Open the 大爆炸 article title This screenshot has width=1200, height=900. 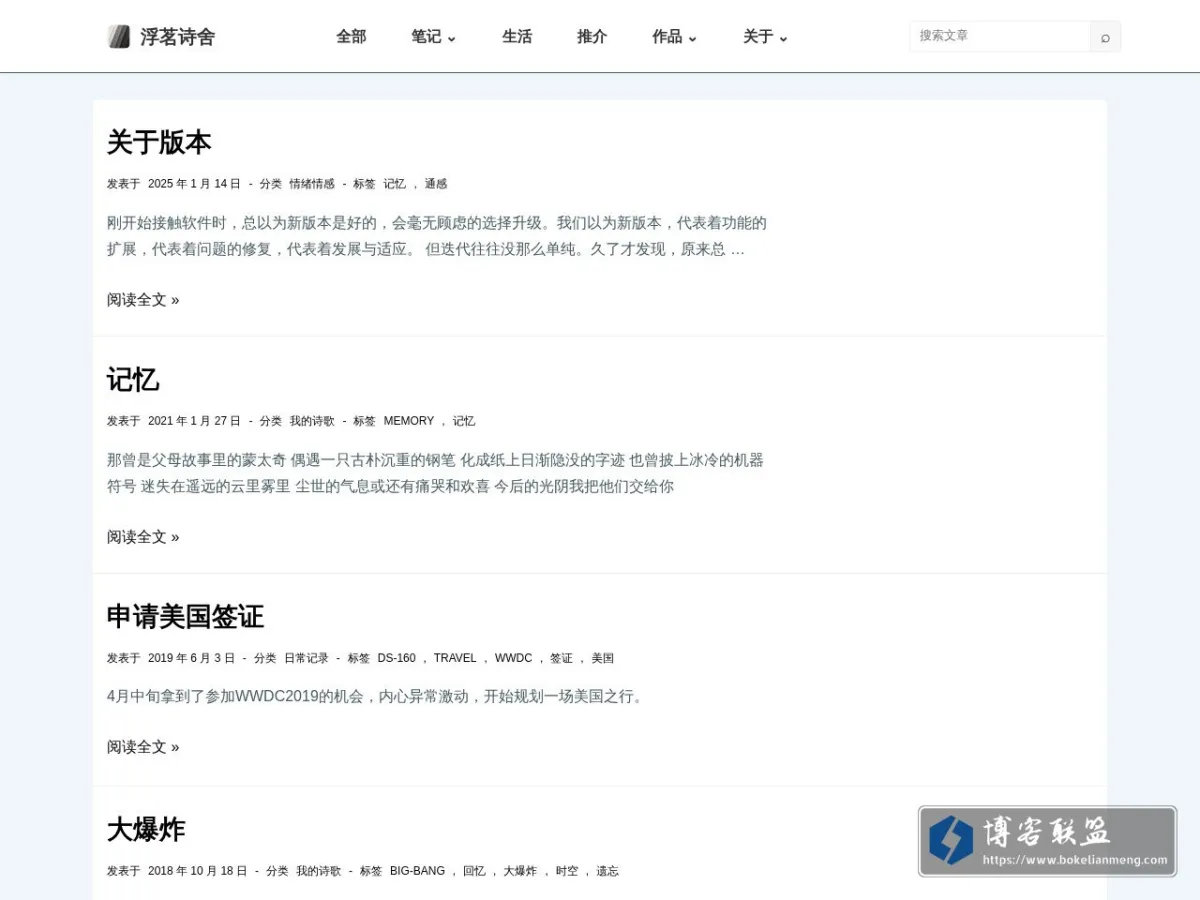146,830
